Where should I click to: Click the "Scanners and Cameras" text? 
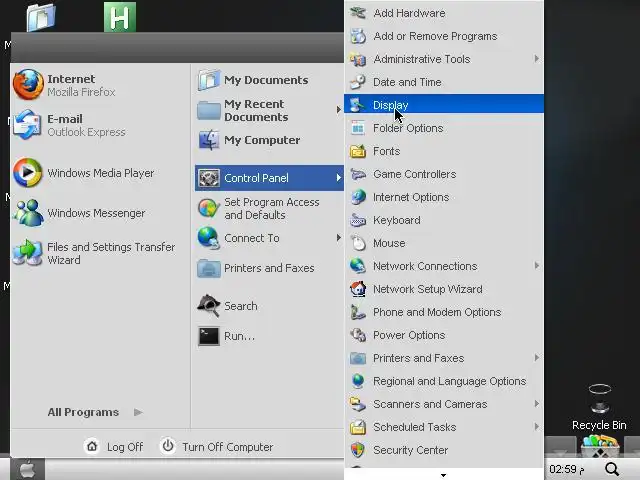[430, 404]
